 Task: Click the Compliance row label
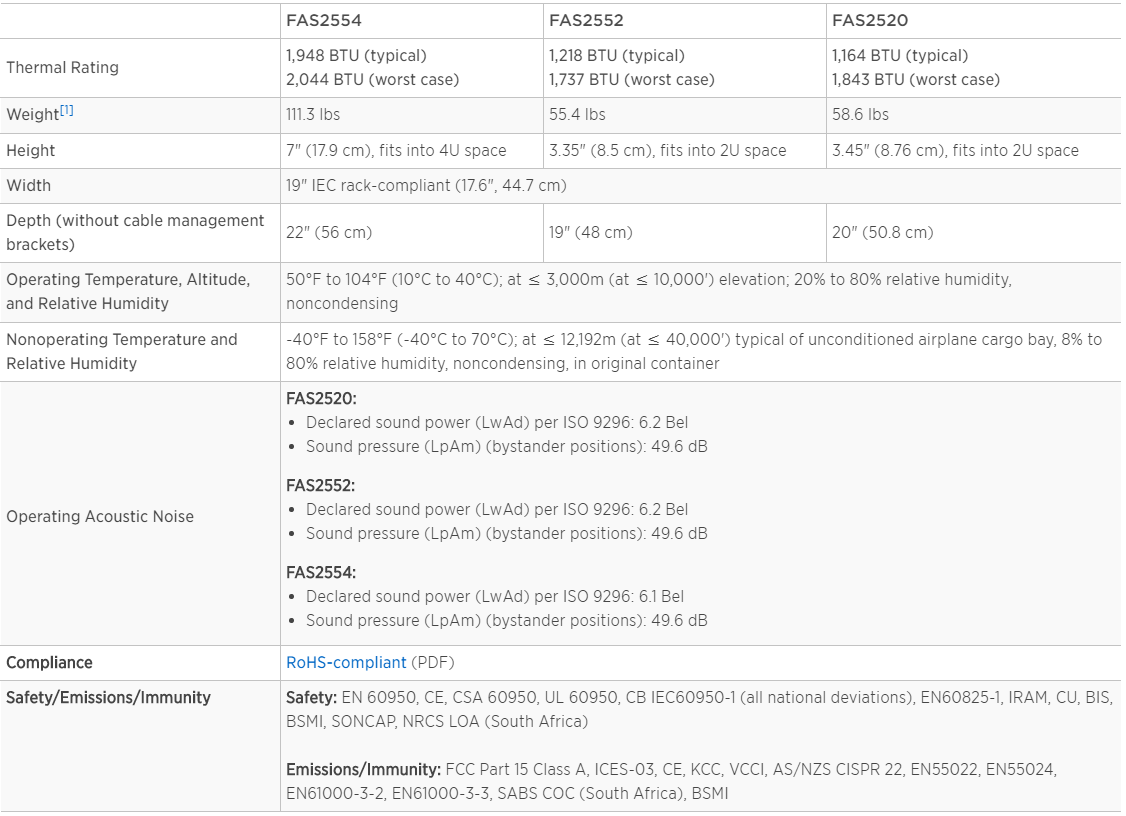[49, 662]
